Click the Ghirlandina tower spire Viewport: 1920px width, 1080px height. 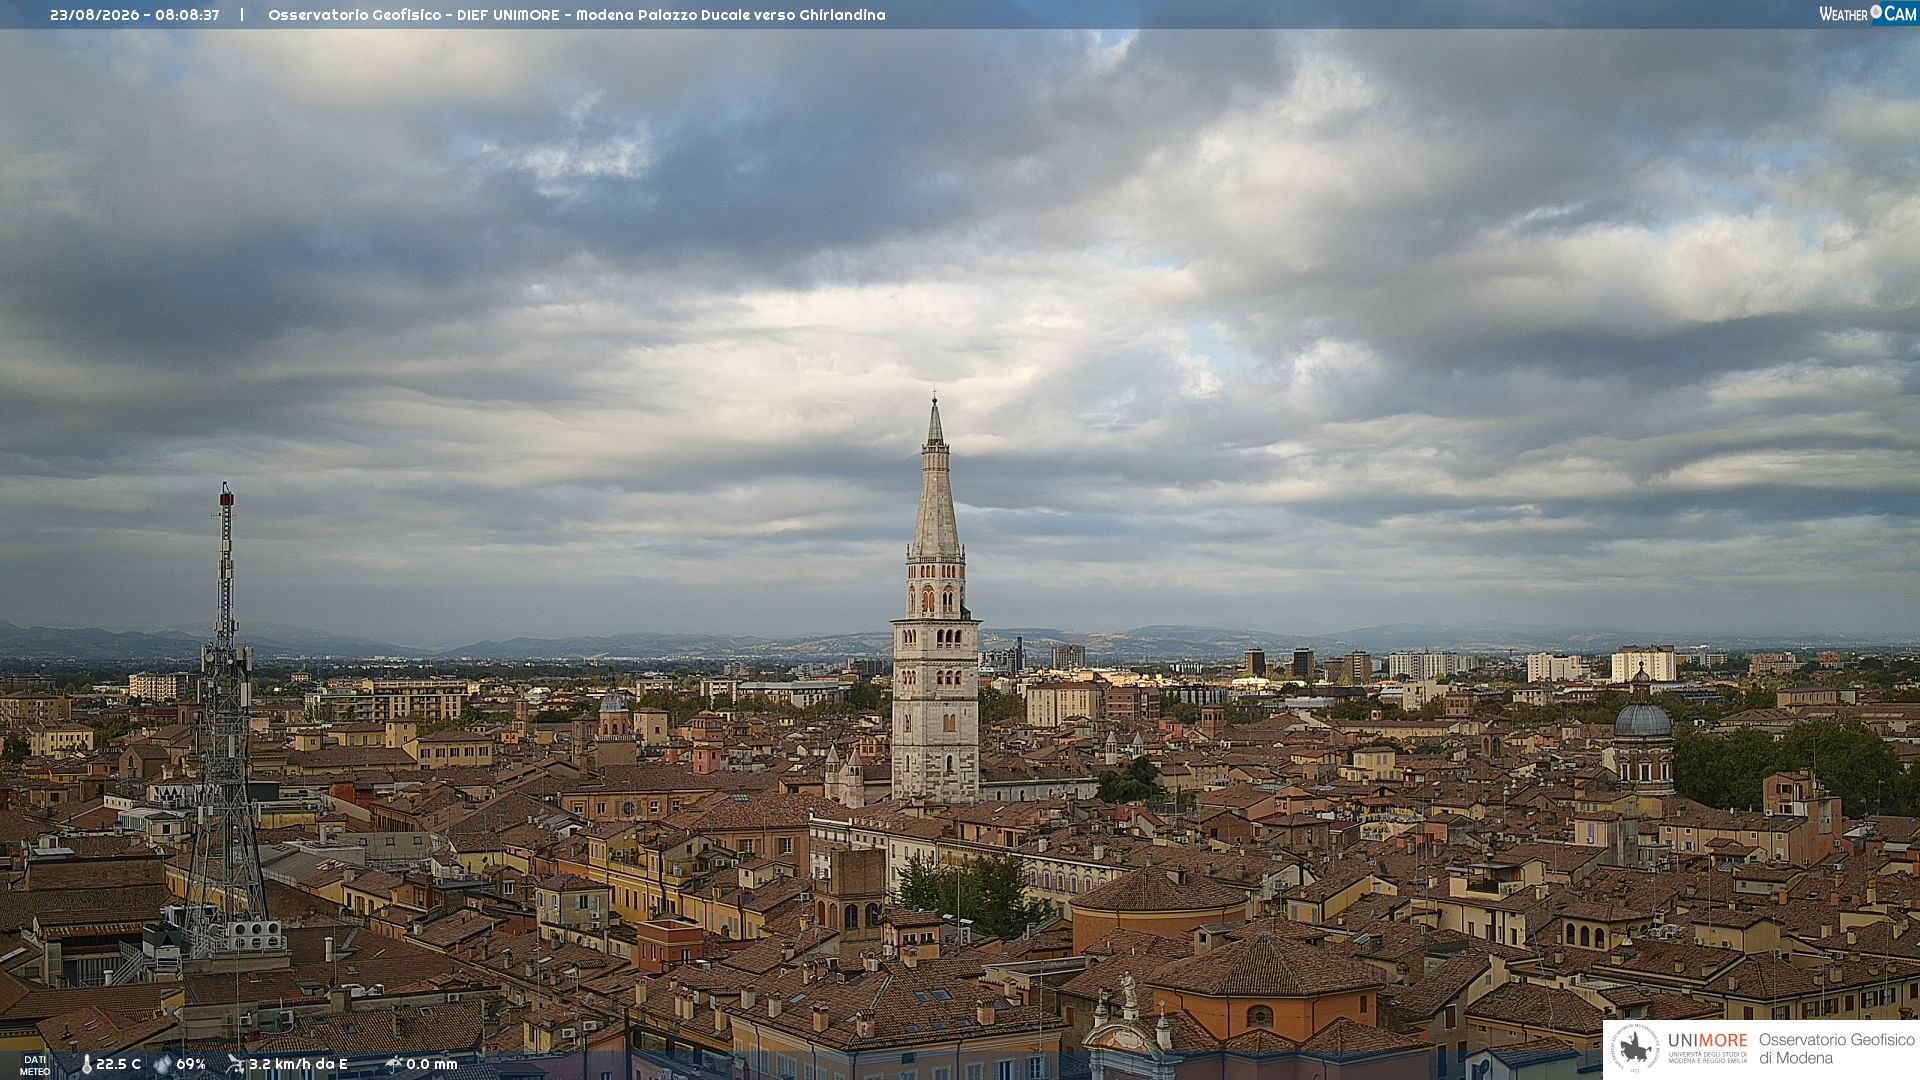pyautogui.click(x=935, y=478)
